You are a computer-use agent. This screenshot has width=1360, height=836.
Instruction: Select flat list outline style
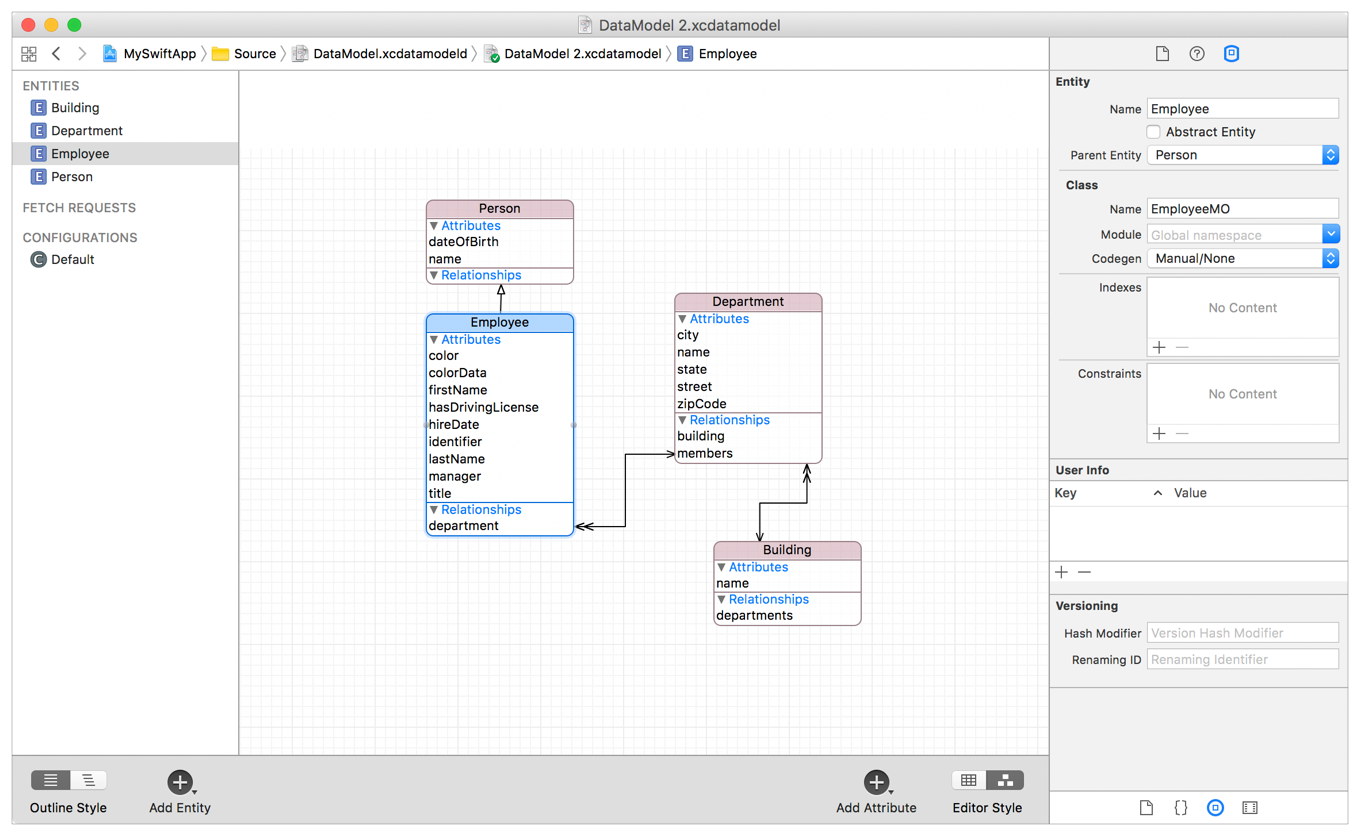click(x=50, y=780)
